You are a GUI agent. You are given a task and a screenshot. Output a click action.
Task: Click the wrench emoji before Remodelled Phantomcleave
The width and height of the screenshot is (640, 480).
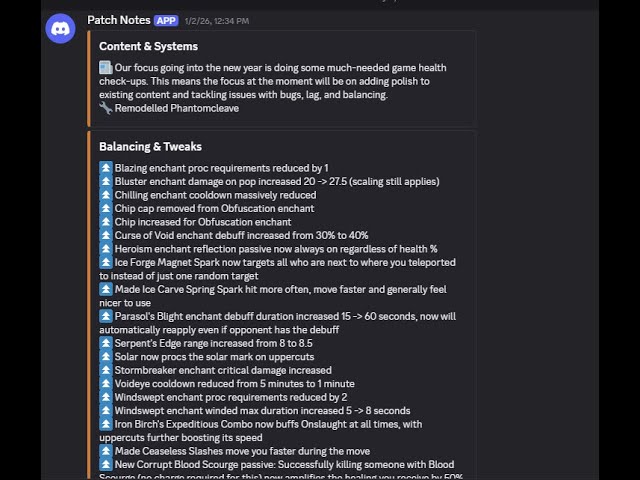click(106, 108)
